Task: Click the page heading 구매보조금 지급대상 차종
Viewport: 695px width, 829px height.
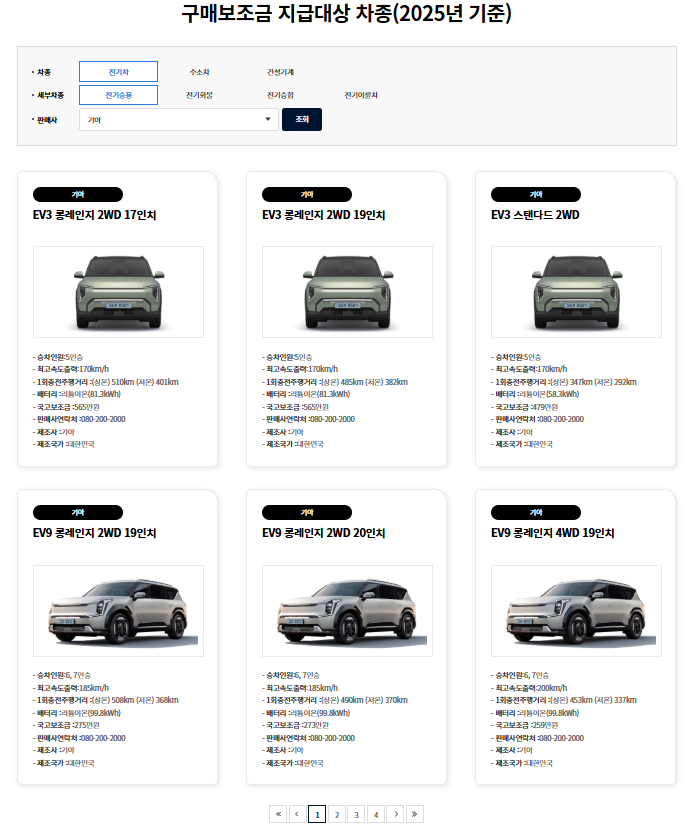Action: pos(347,13)
